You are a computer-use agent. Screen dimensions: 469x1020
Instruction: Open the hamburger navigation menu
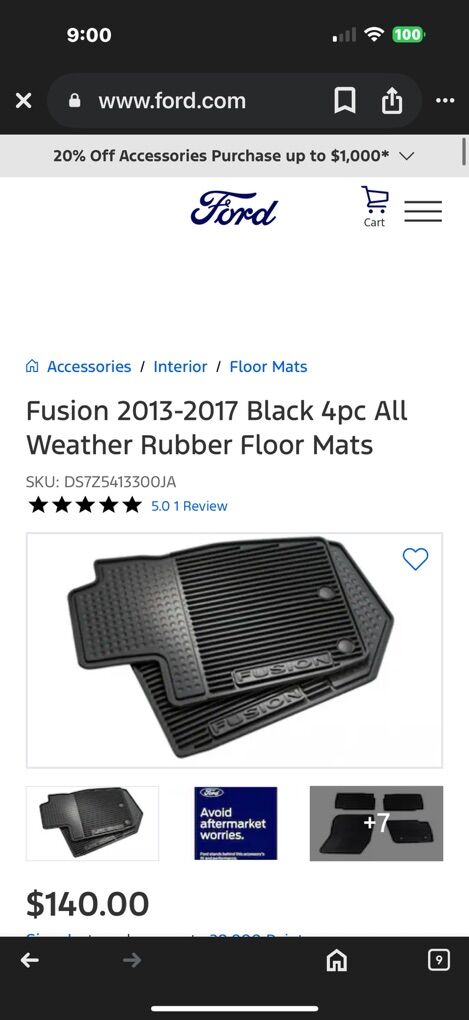click(x=423, y=211)
